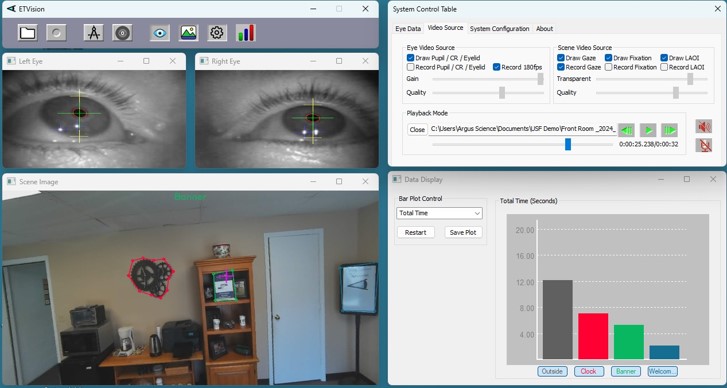Play the recorded video
The height and width of the screenshot is (388, 727).
[x=648, y=130]
